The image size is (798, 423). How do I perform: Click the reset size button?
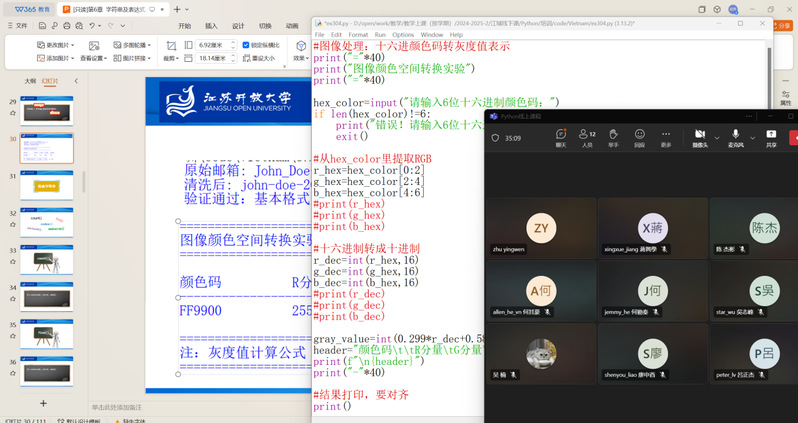(x=263, y=59)
